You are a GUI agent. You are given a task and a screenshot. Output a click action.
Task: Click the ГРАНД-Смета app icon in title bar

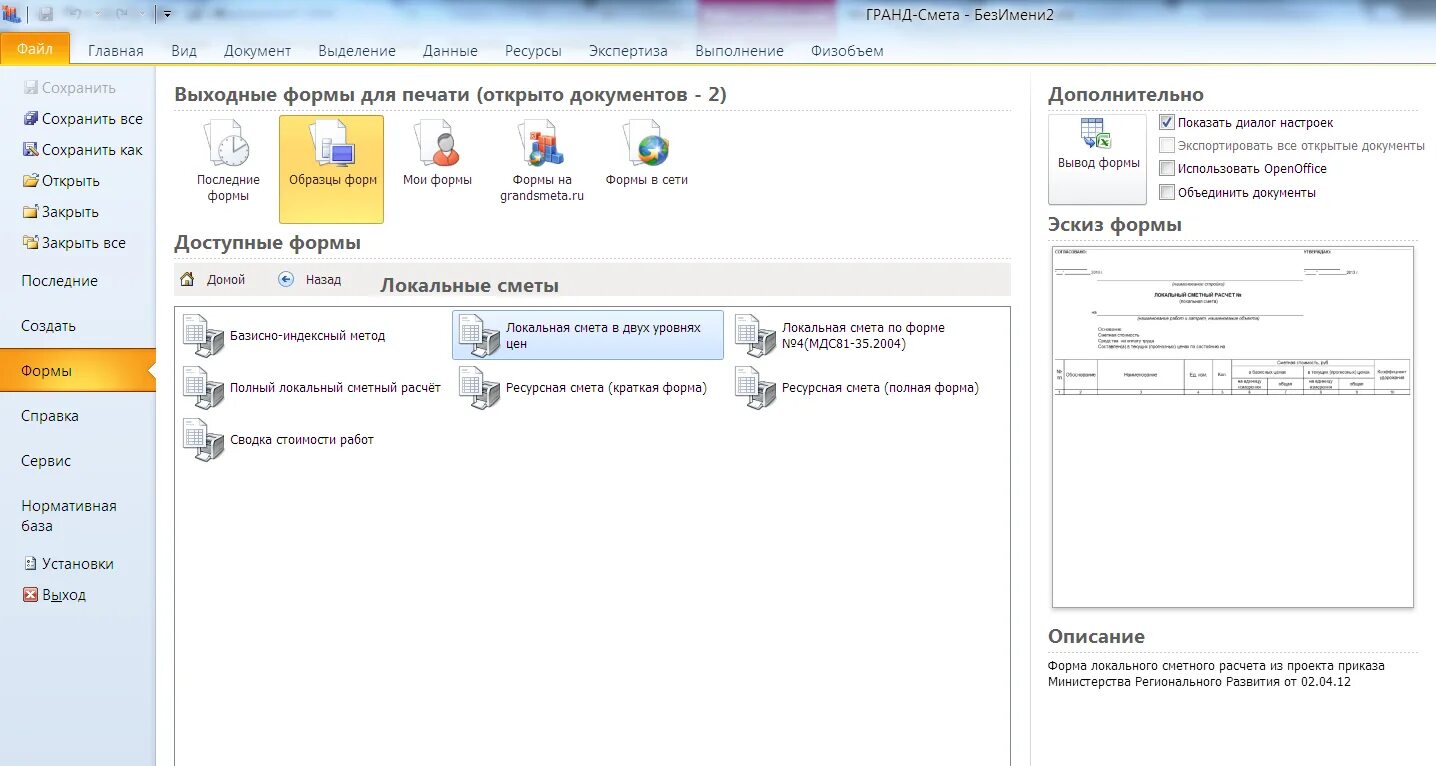point(11,14)
